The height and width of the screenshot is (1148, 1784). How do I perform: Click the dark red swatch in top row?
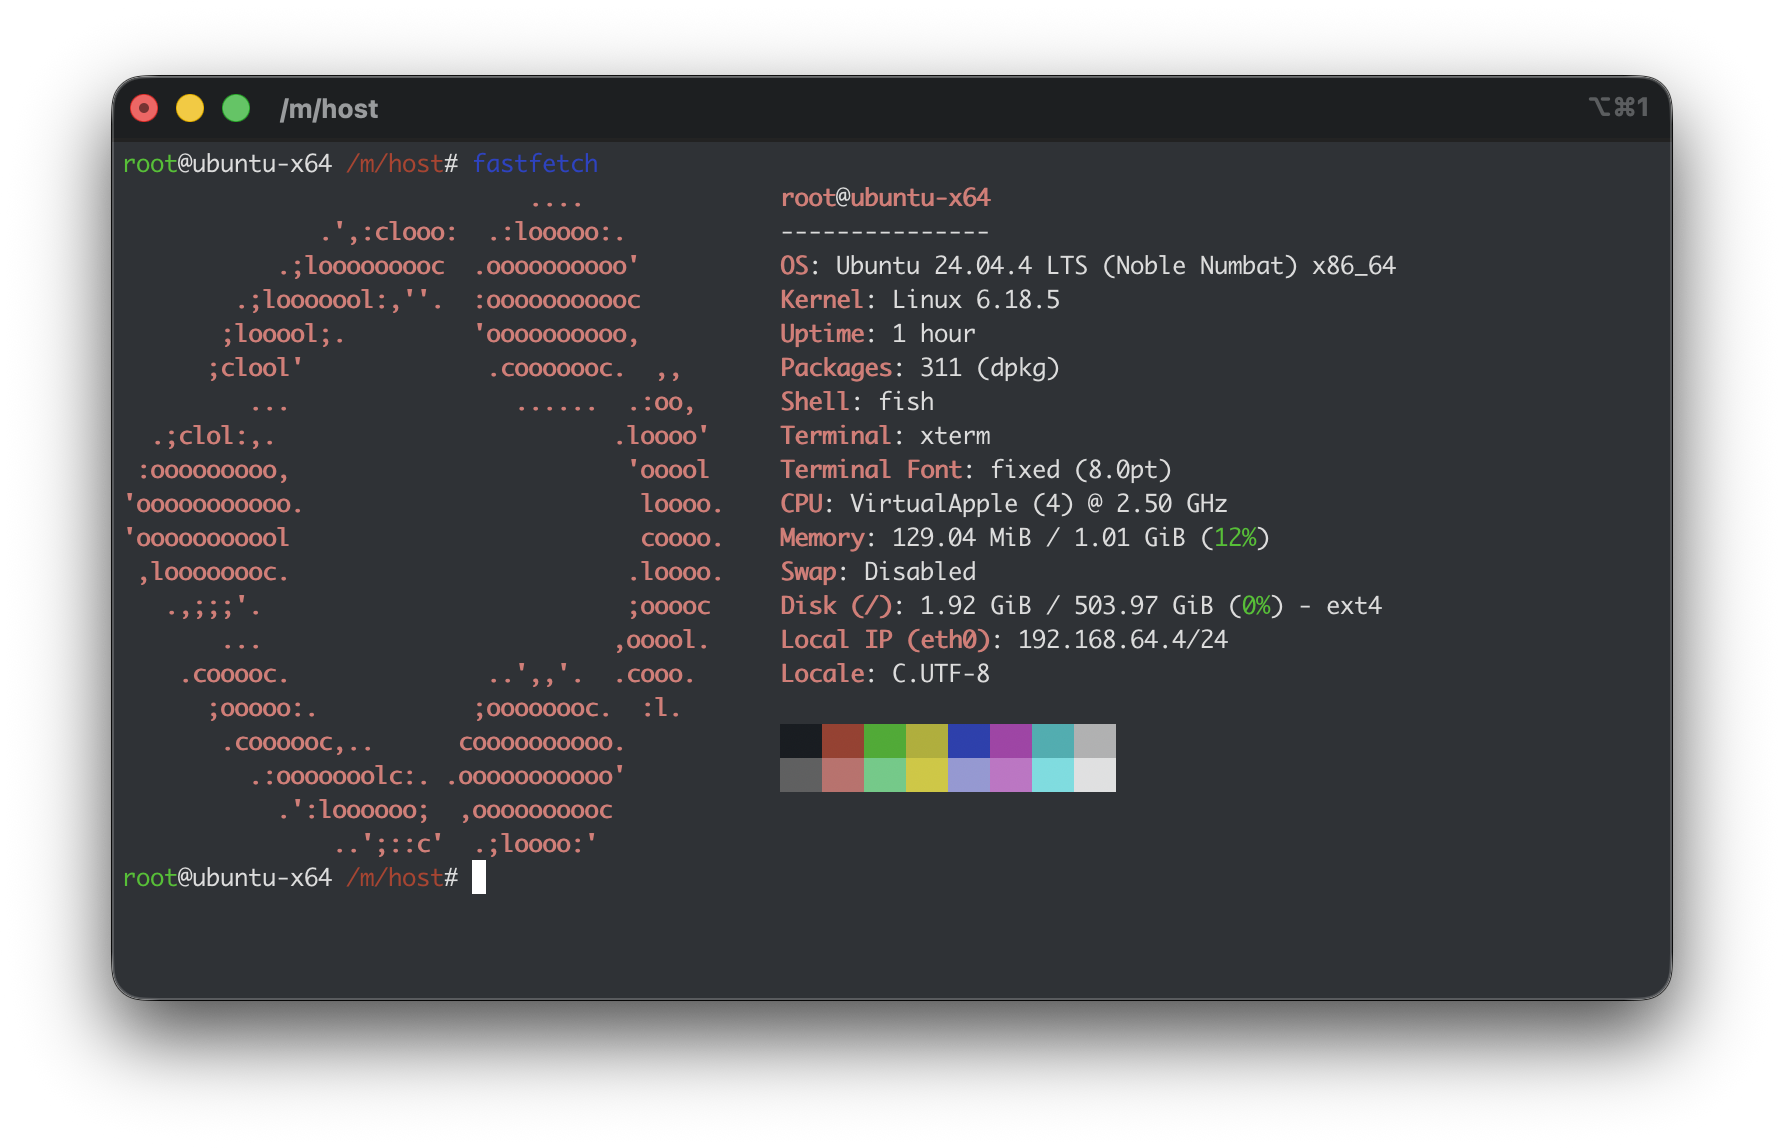coord(842,741)
